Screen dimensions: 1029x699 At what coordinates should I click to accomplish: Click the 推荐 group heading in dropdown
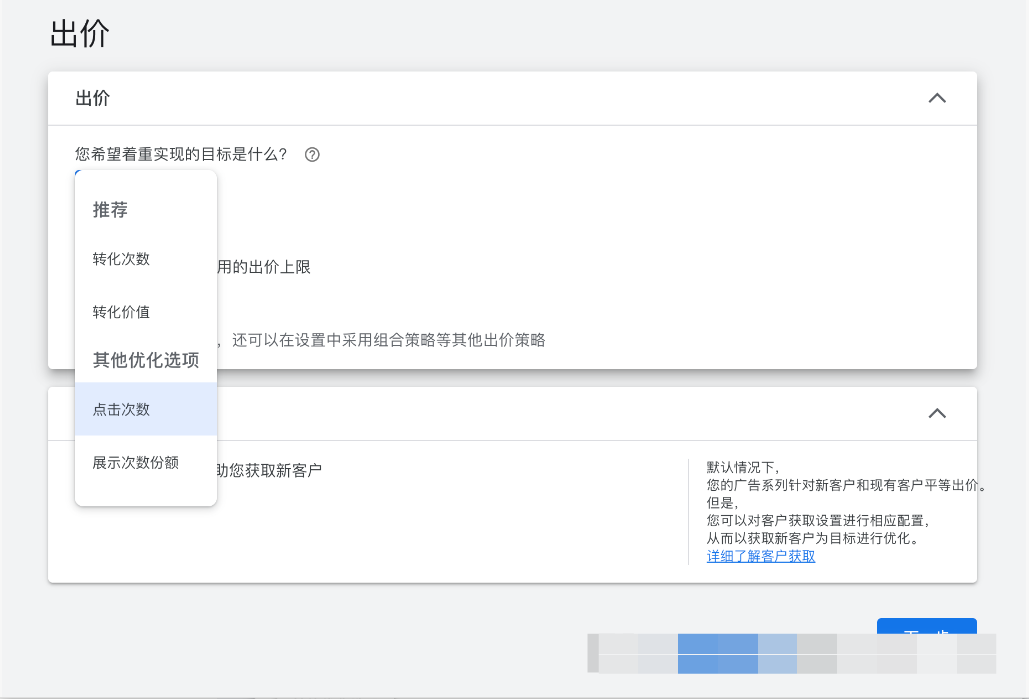click(x=110, y=210)
